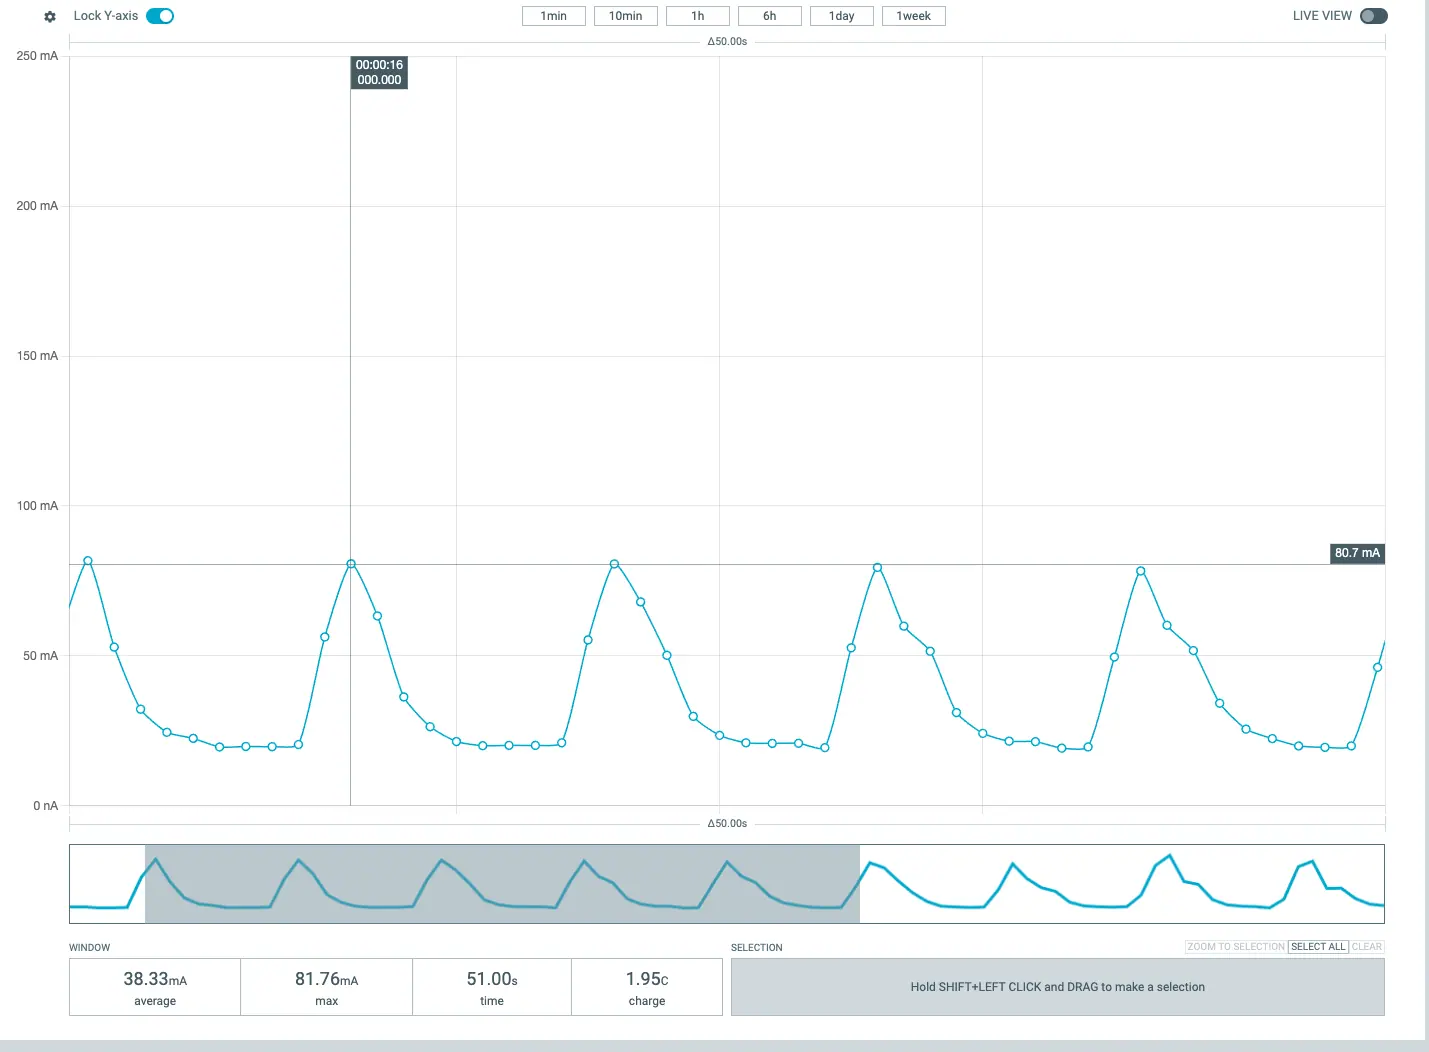Open chart settings gear icon
Screen dimensions: 1429x1052
[x=50, y=17]
